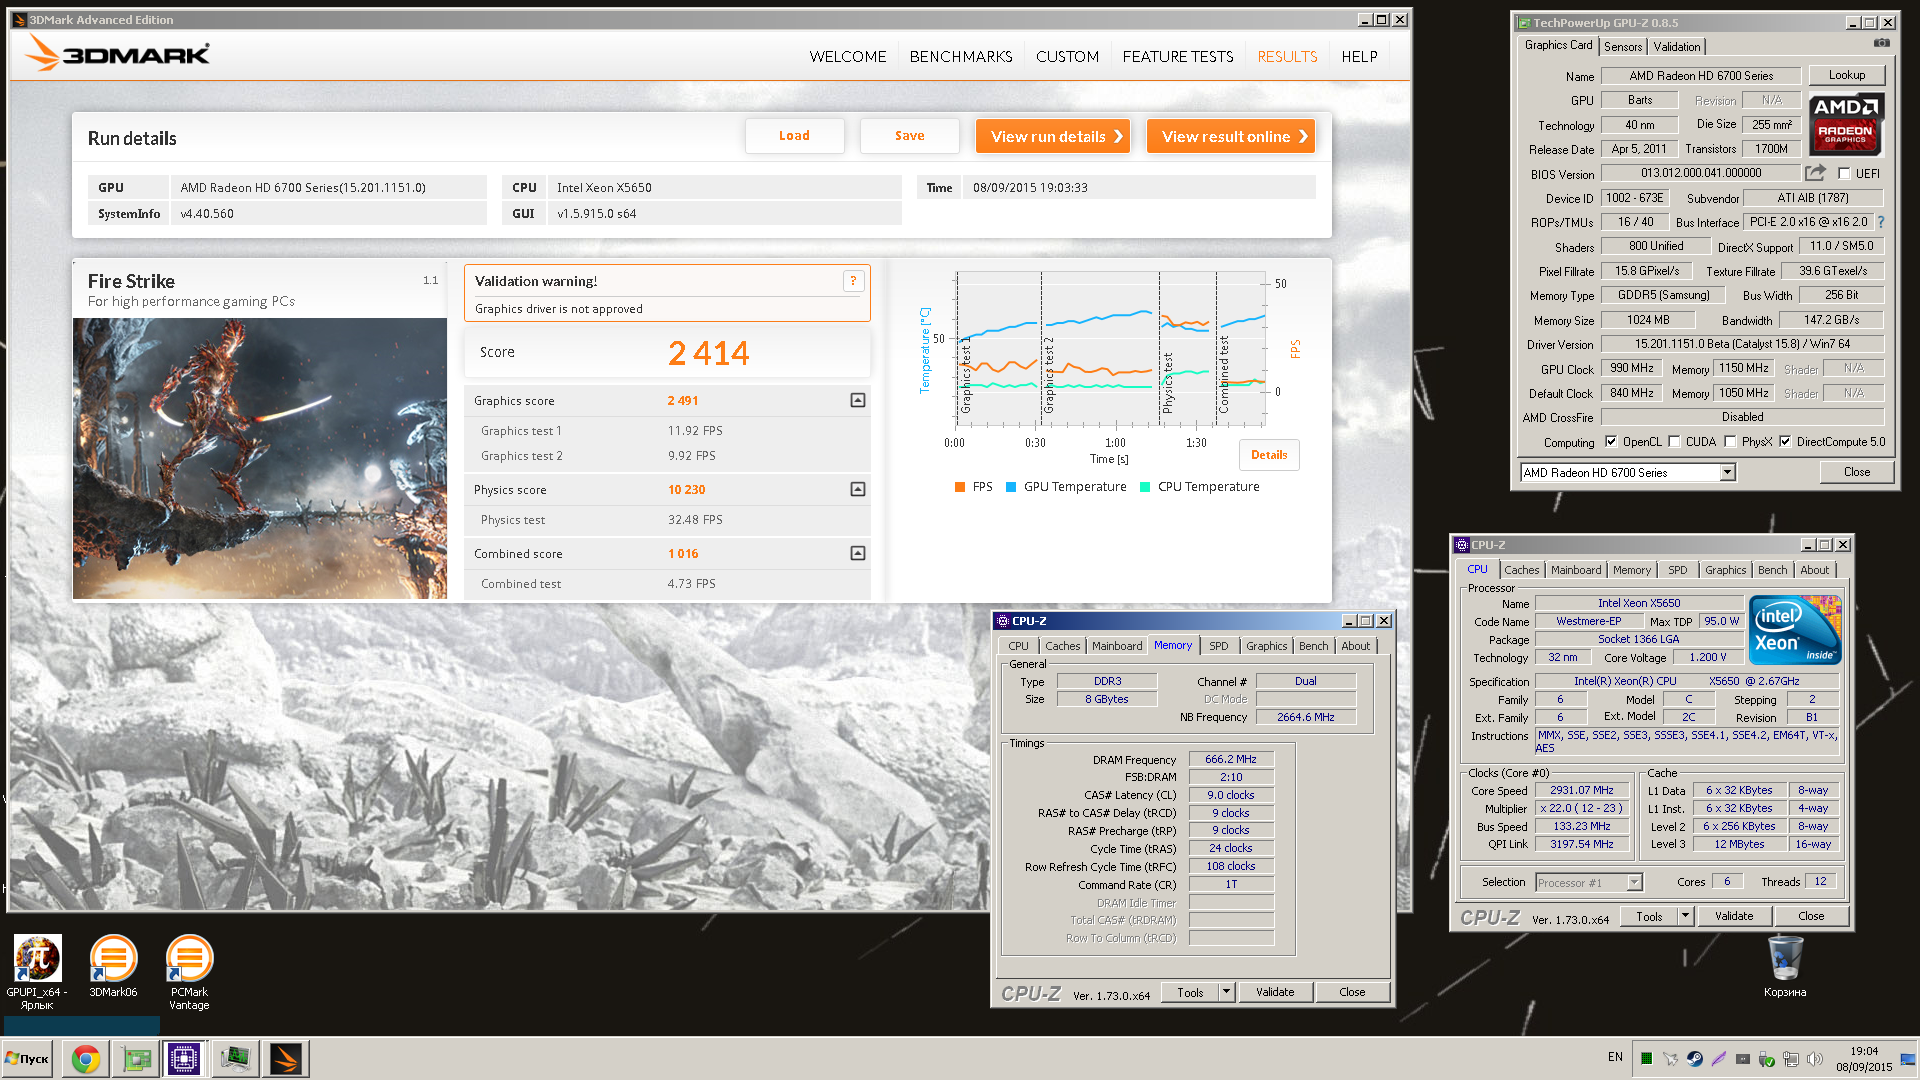Open the 3DMark06 desktop shortcut

pyautogui.click(x=113, y=967)
